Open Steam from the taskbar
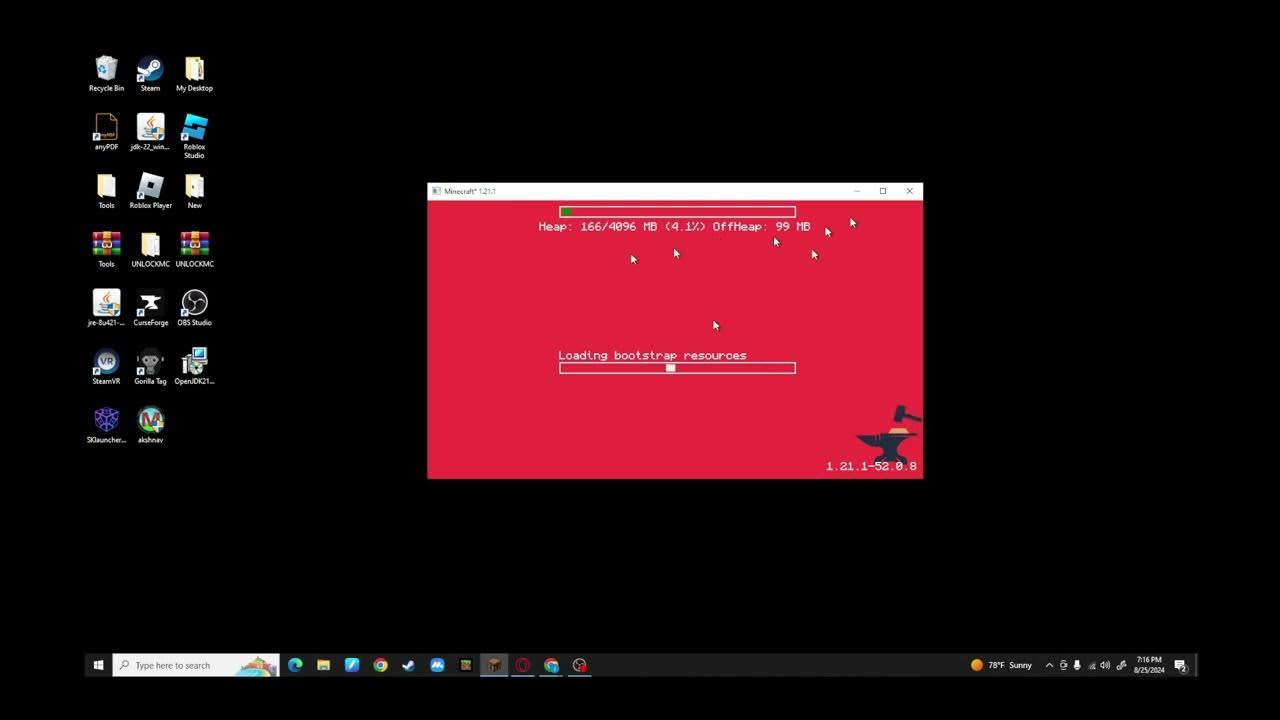 pos(408,665)
